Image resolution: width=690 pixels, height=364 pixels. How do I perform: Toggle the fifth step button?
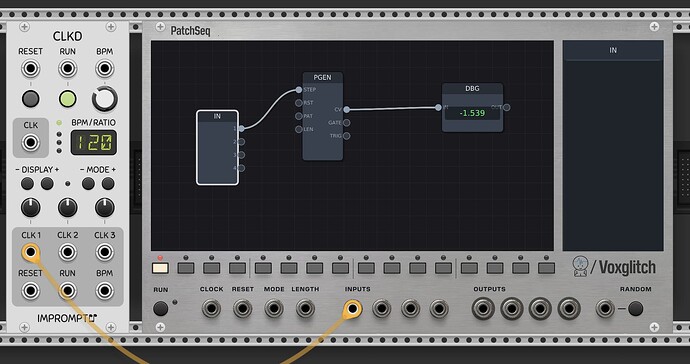click(x=263, y=268)
